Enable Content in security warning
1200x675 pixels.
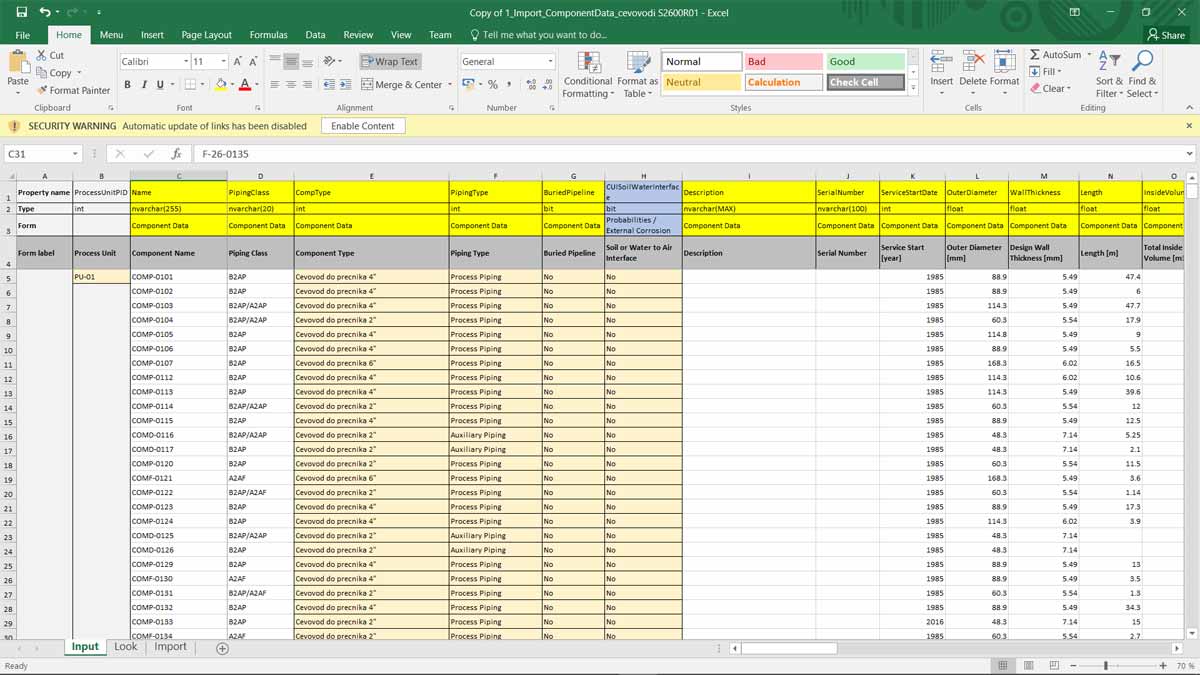pyautogui.click(x=363, y=126)
